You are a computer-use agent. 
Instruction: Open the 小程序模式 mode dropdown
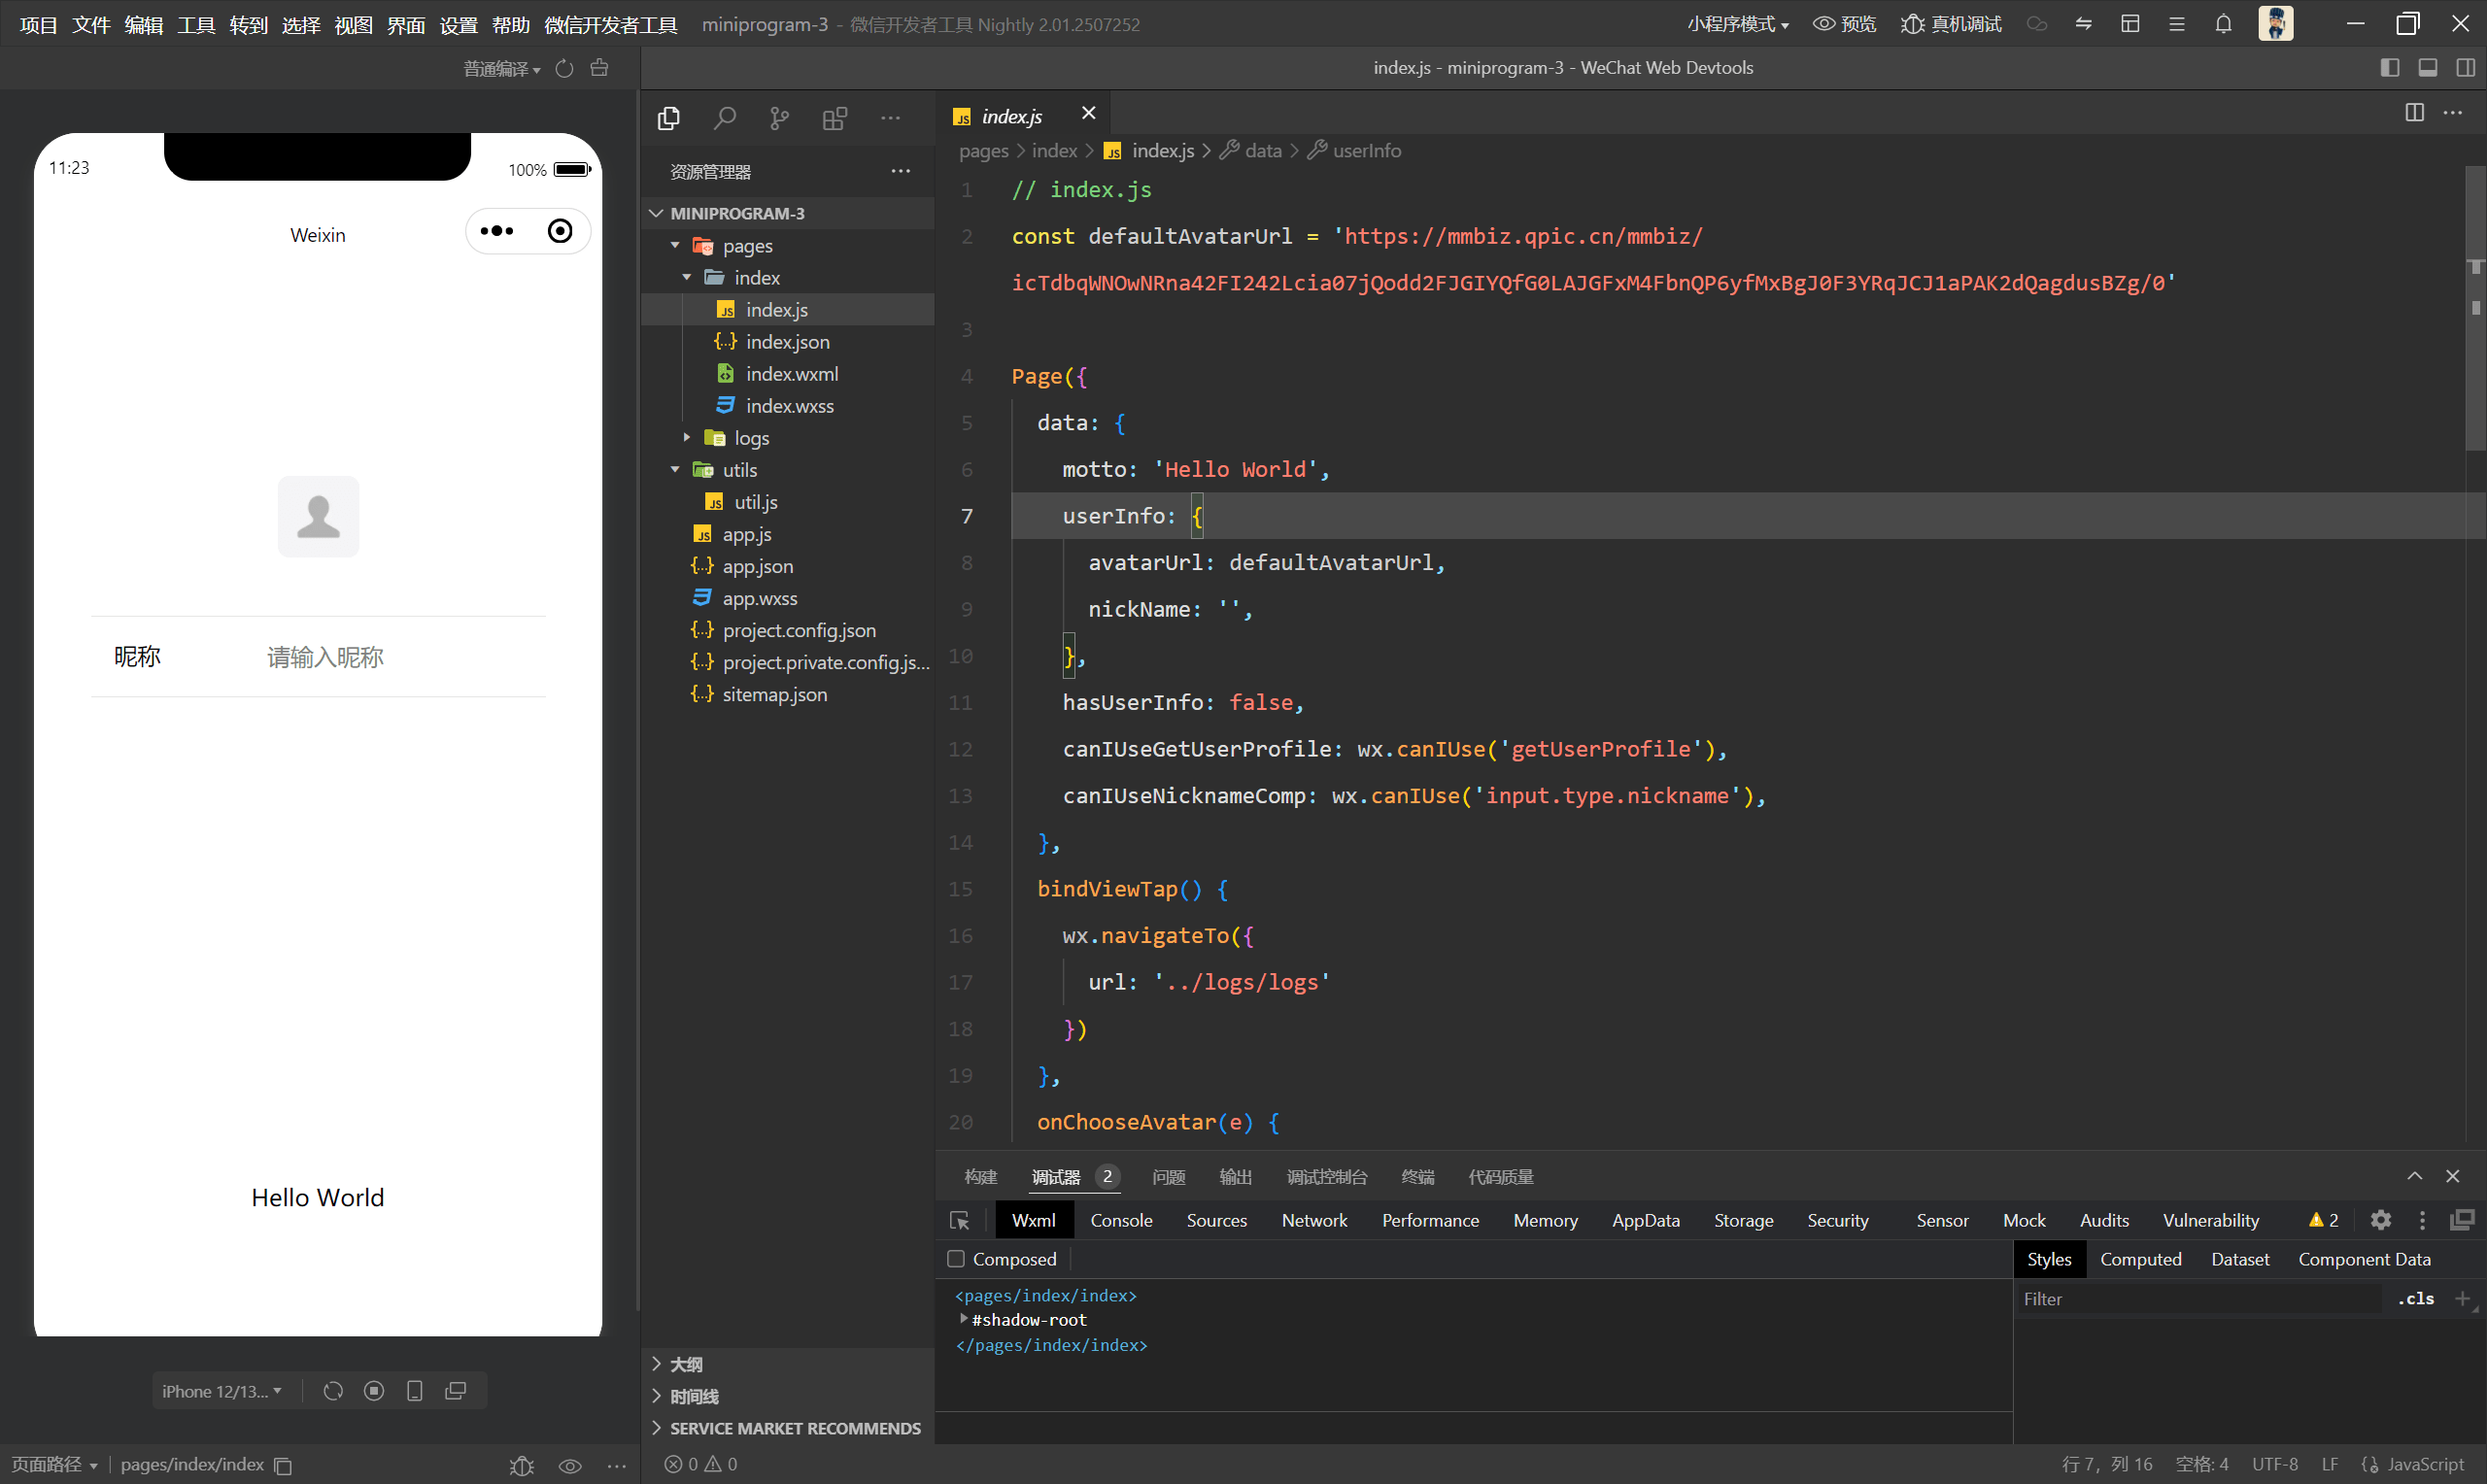click(x=1737, y=24)
